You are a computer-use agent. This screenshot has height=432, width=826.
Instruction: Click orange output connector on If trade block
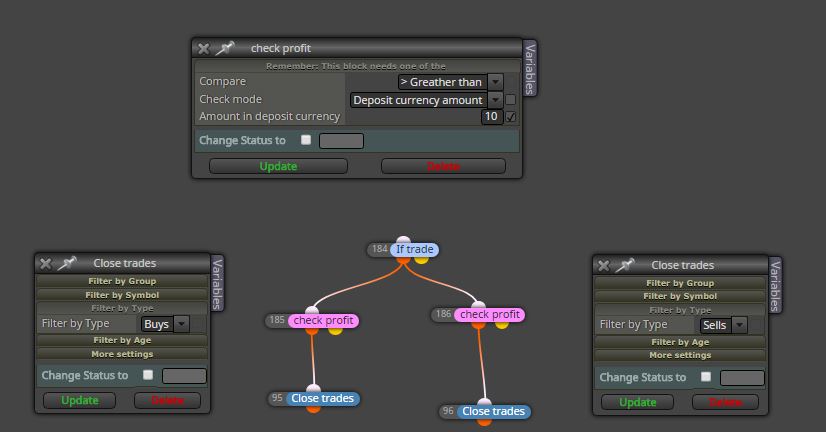404,260
